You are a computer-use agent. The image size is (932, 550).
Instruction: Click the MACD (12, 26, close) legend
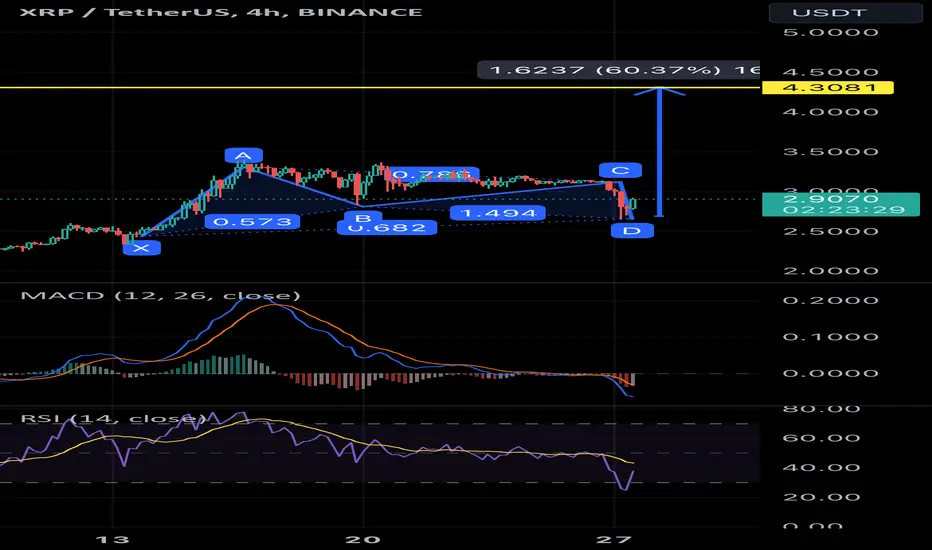click(x=160, y=296)
